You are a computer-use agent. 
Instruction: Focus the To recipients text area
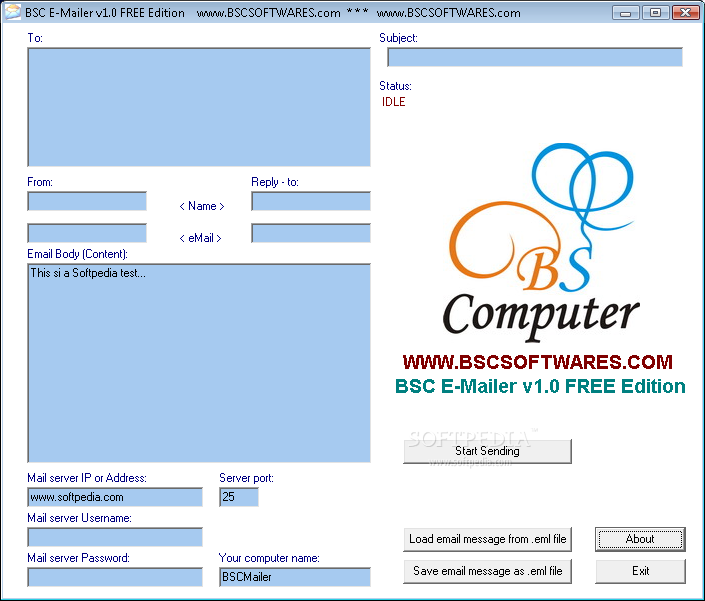(199, 107)
